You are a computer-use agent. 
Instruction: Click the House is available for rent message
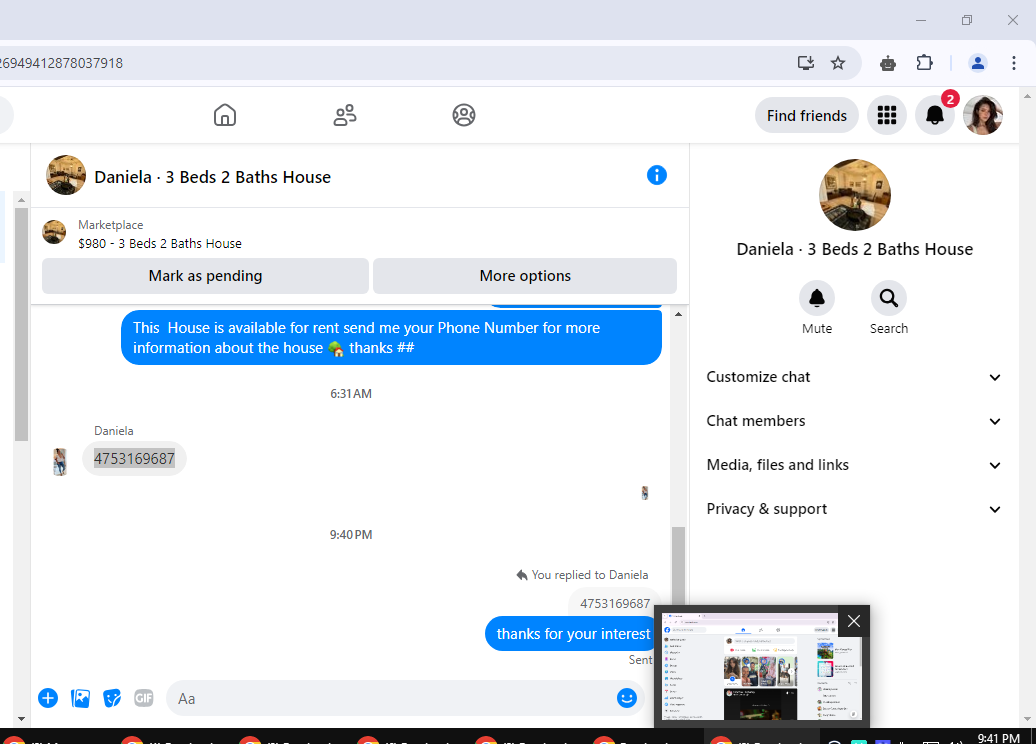click(391, 338)
